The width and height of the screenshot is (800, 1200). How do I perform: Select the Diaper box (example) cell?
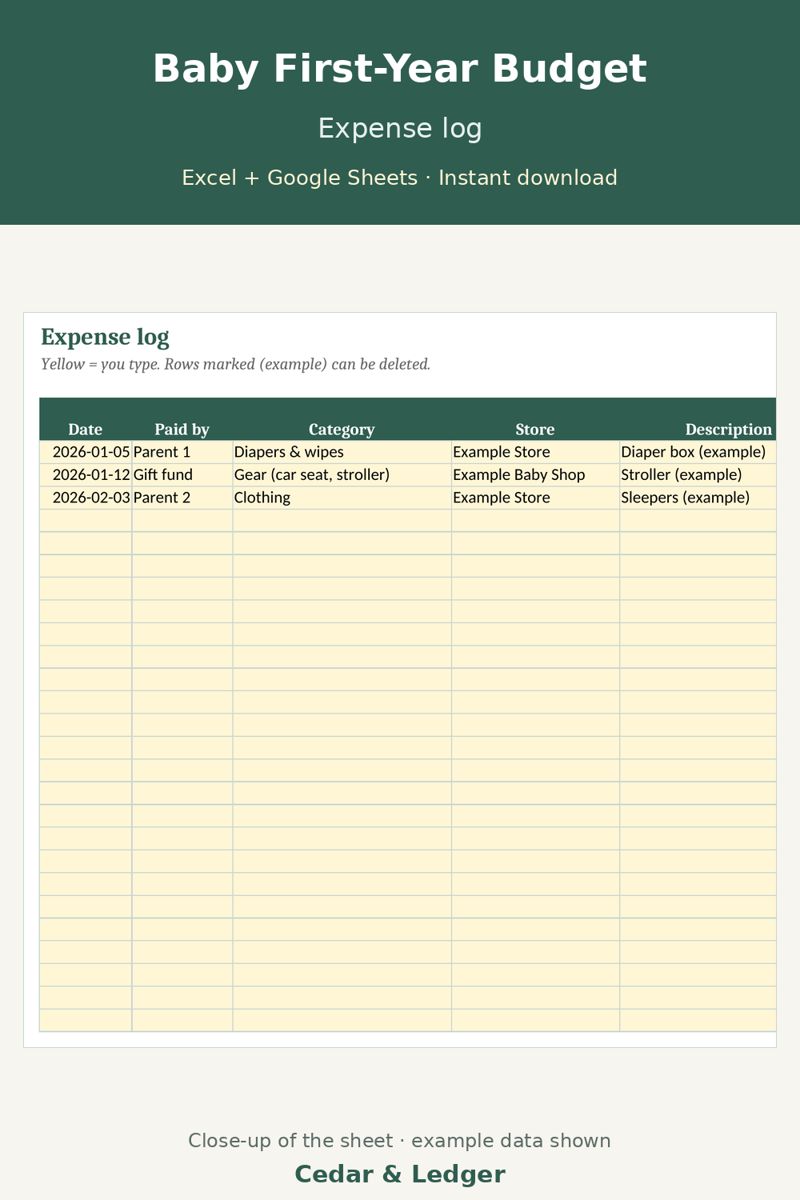click(698, 452)
